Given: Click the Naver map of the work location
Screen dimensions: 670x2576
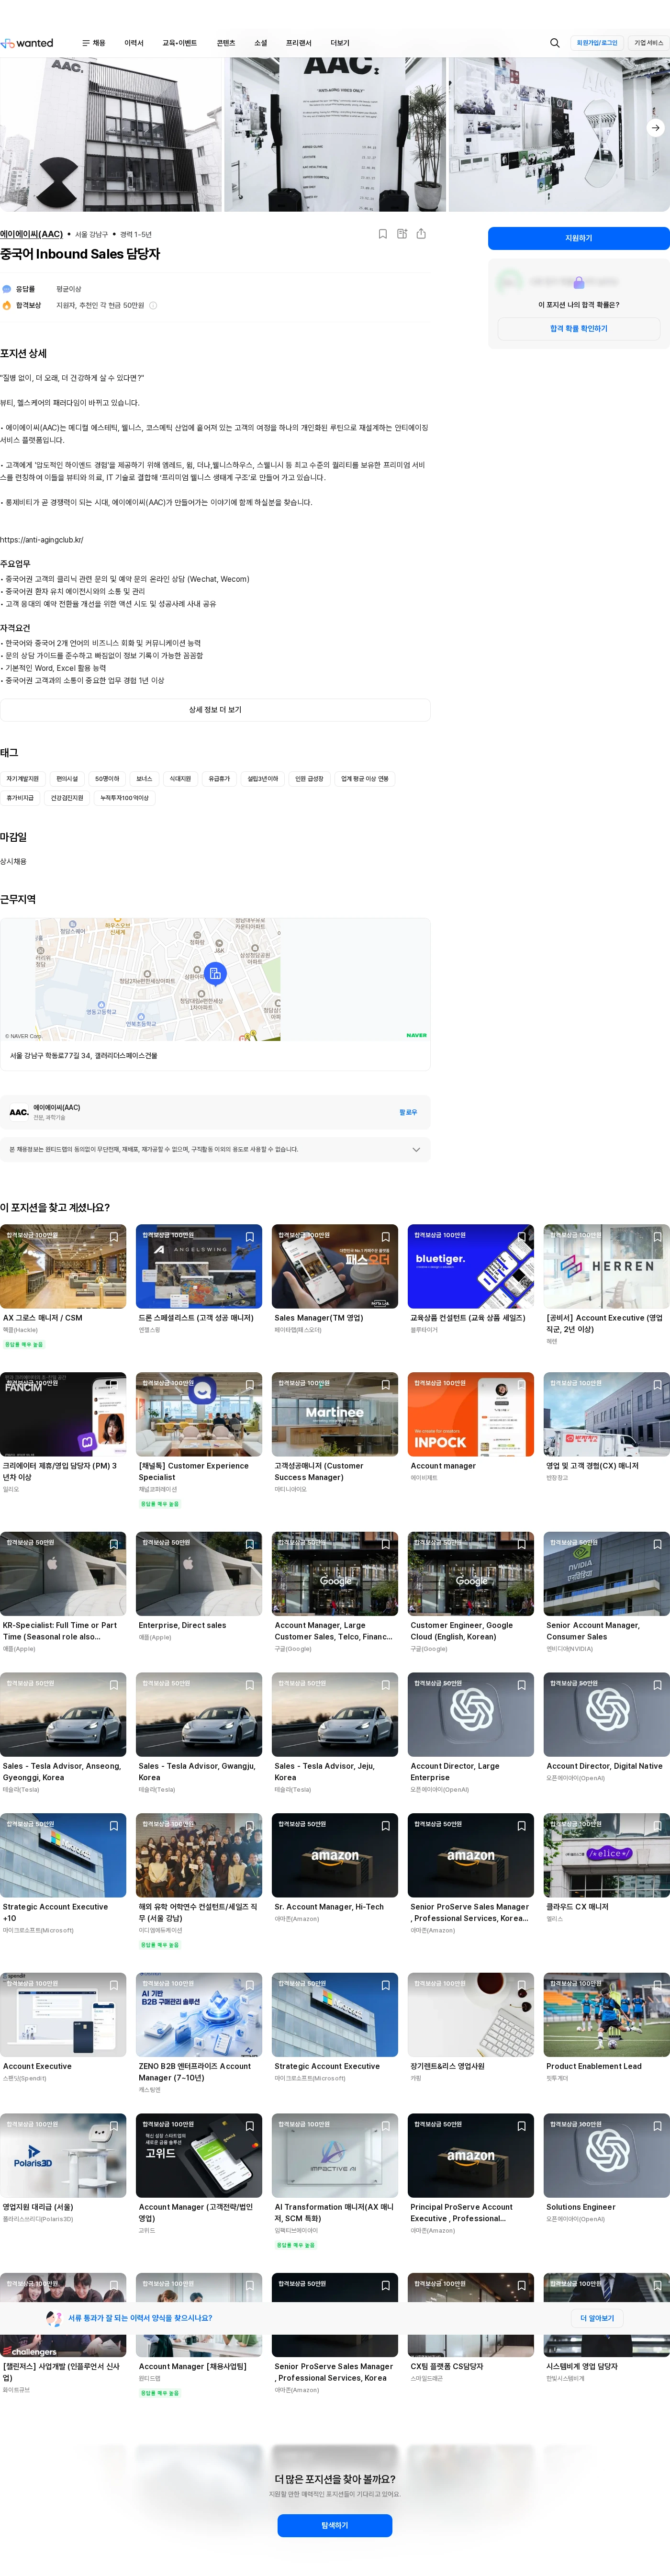Looking at the screenshot, I should (215, 980).
